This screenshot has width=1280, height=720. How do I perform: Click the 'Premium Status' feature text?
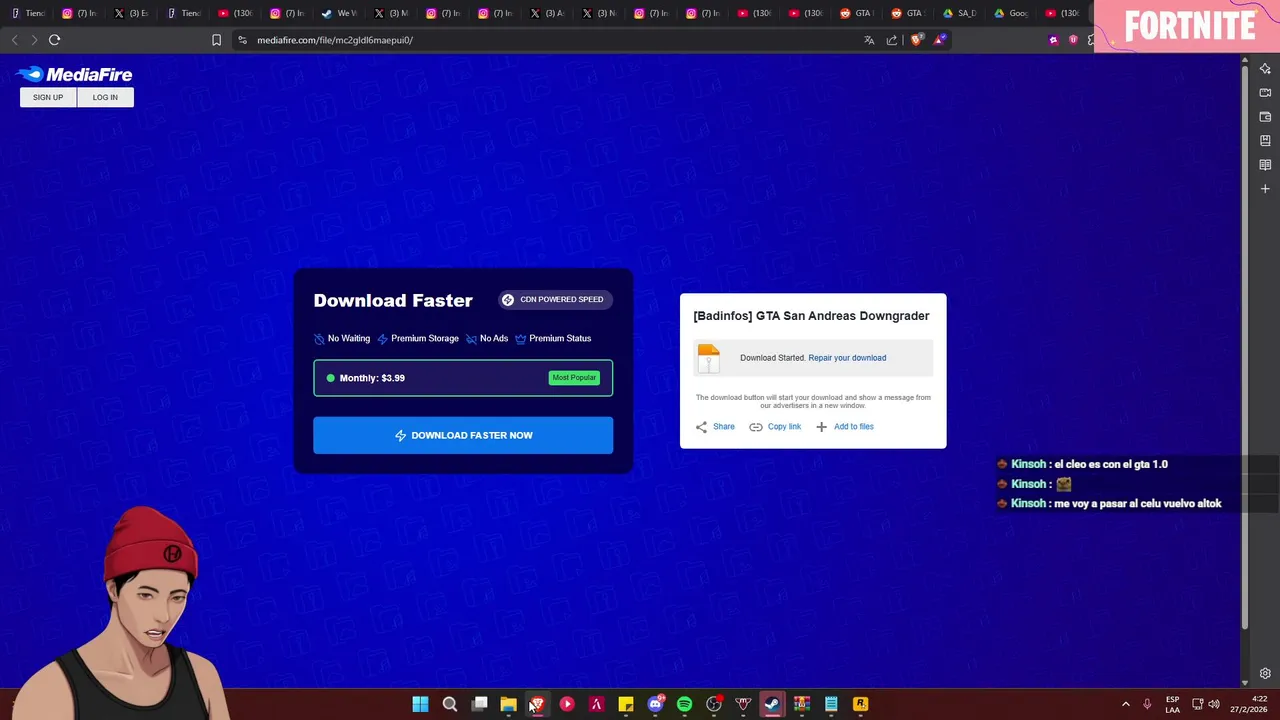[560, 339]
